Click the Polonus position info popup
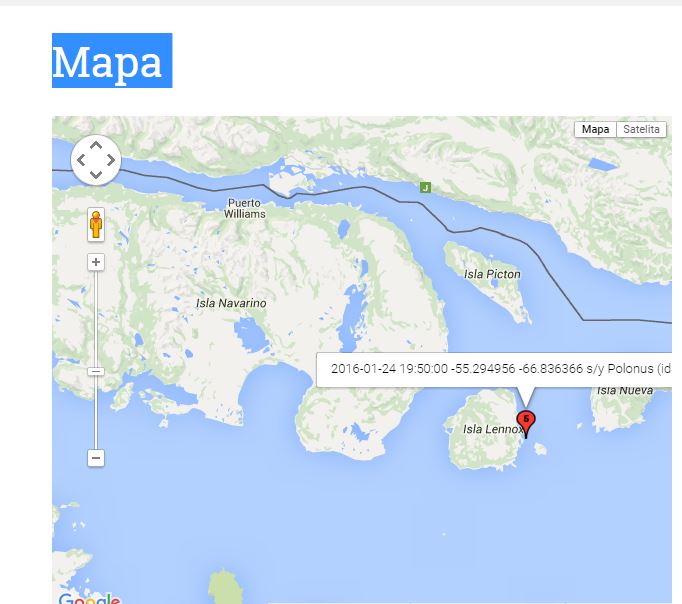 coord(494,369)
